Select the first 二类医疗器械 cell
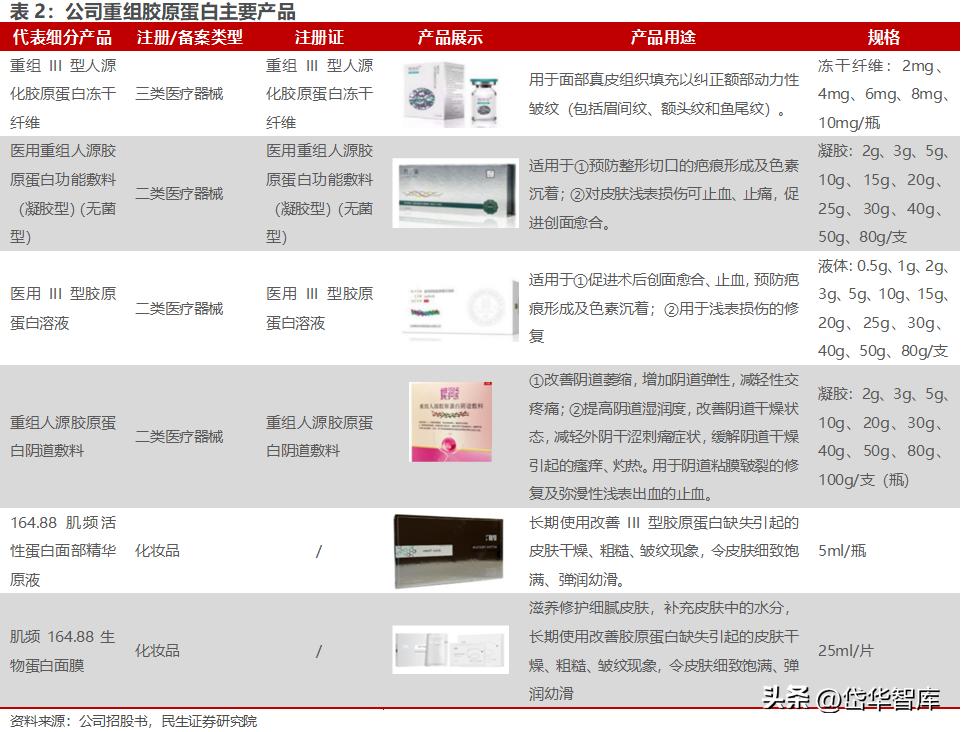The height and width of the screenshot is (732, 961). (x=178, y=193)
